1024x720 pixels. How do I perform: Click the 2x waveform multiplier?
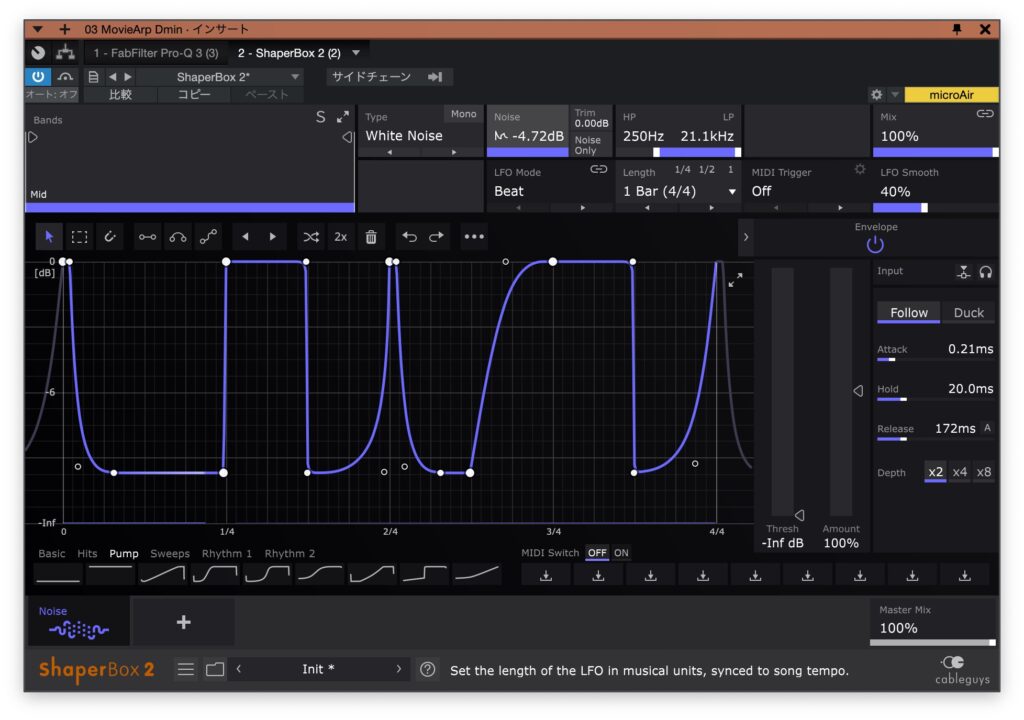pyautogui.click(x=341, y=236)
